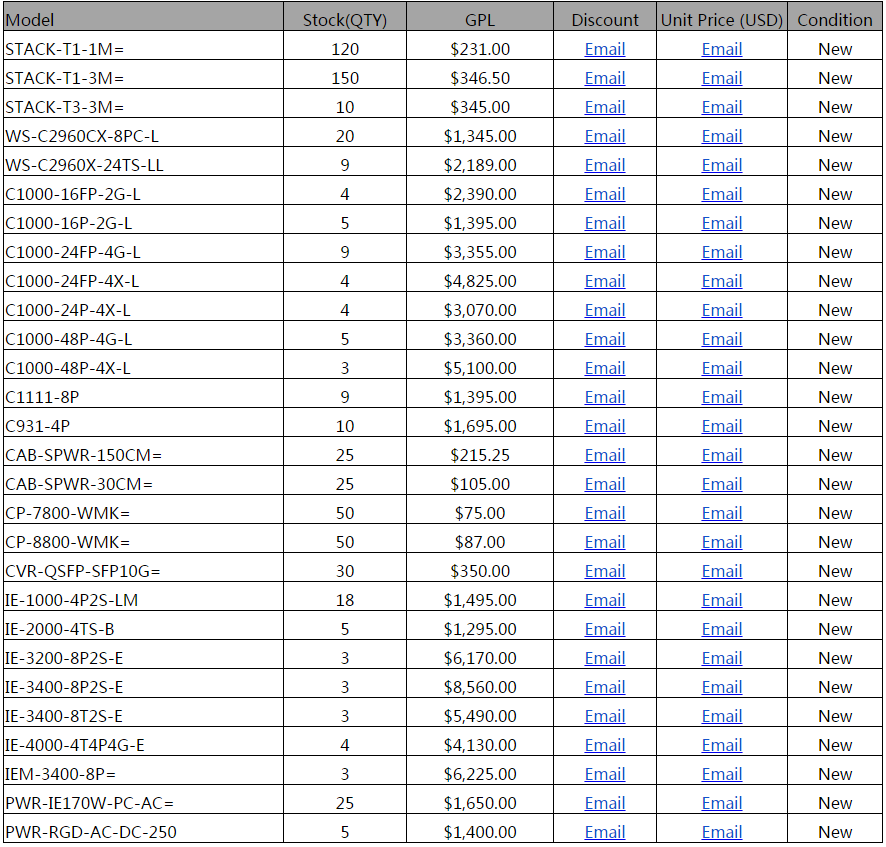
Task: Click the Discount Email link for STACK-T1-1M=
Action: (x=605, y=49)
